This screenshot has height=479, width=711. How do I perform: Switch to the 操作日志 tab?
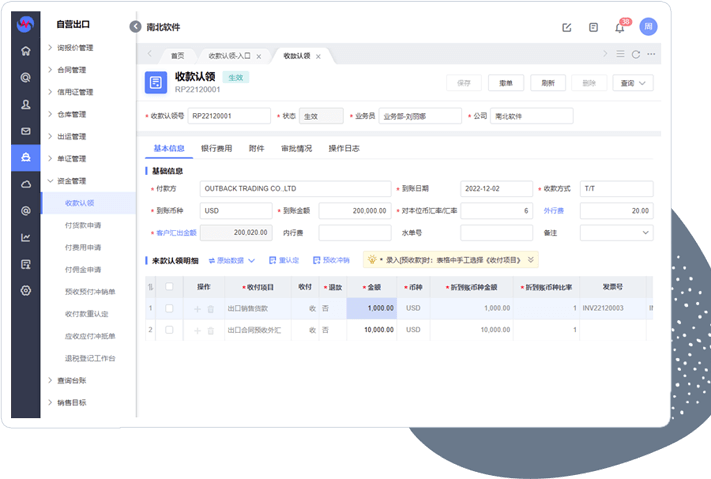(344, 148)
